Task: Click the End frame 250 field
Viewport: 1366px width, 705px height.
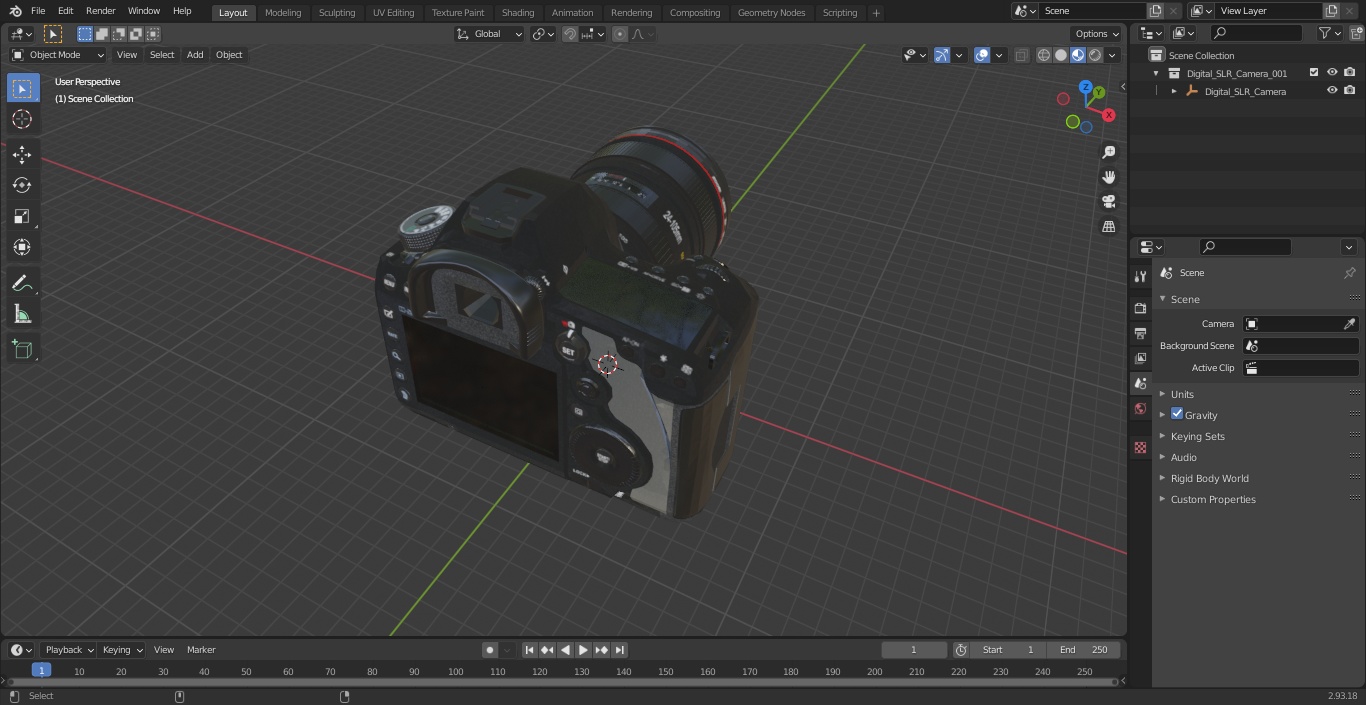Action: pyautogui.click(x=1083, y=650)
